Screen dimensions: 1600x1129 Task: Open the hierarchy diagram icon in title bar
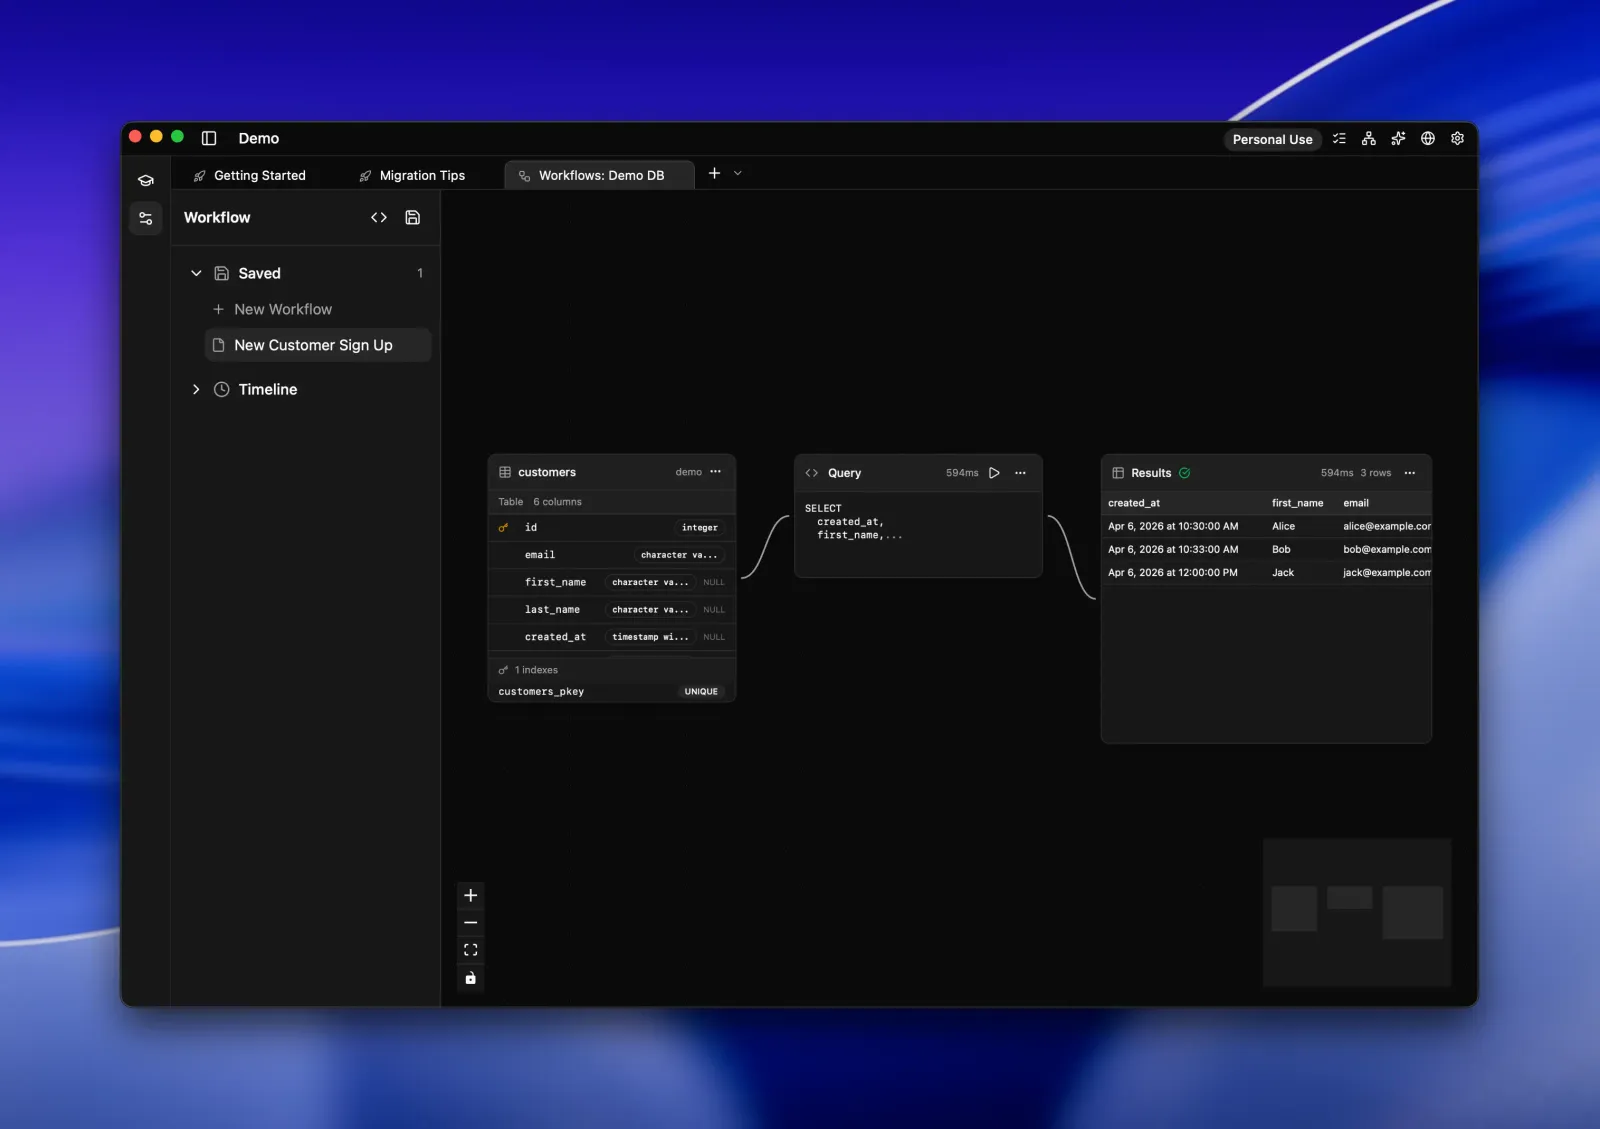point(1369,139)
